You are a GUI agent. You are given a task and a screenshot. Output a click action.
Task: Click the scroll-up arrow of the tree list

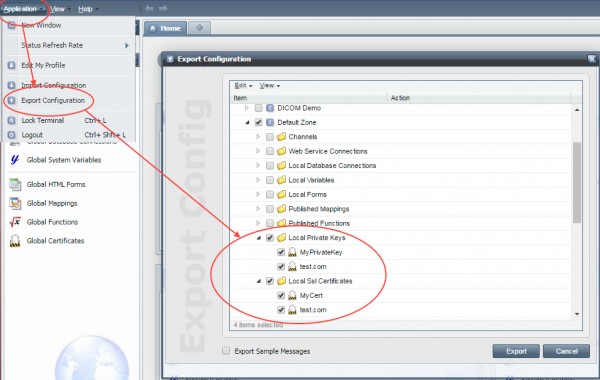point(577,110)
